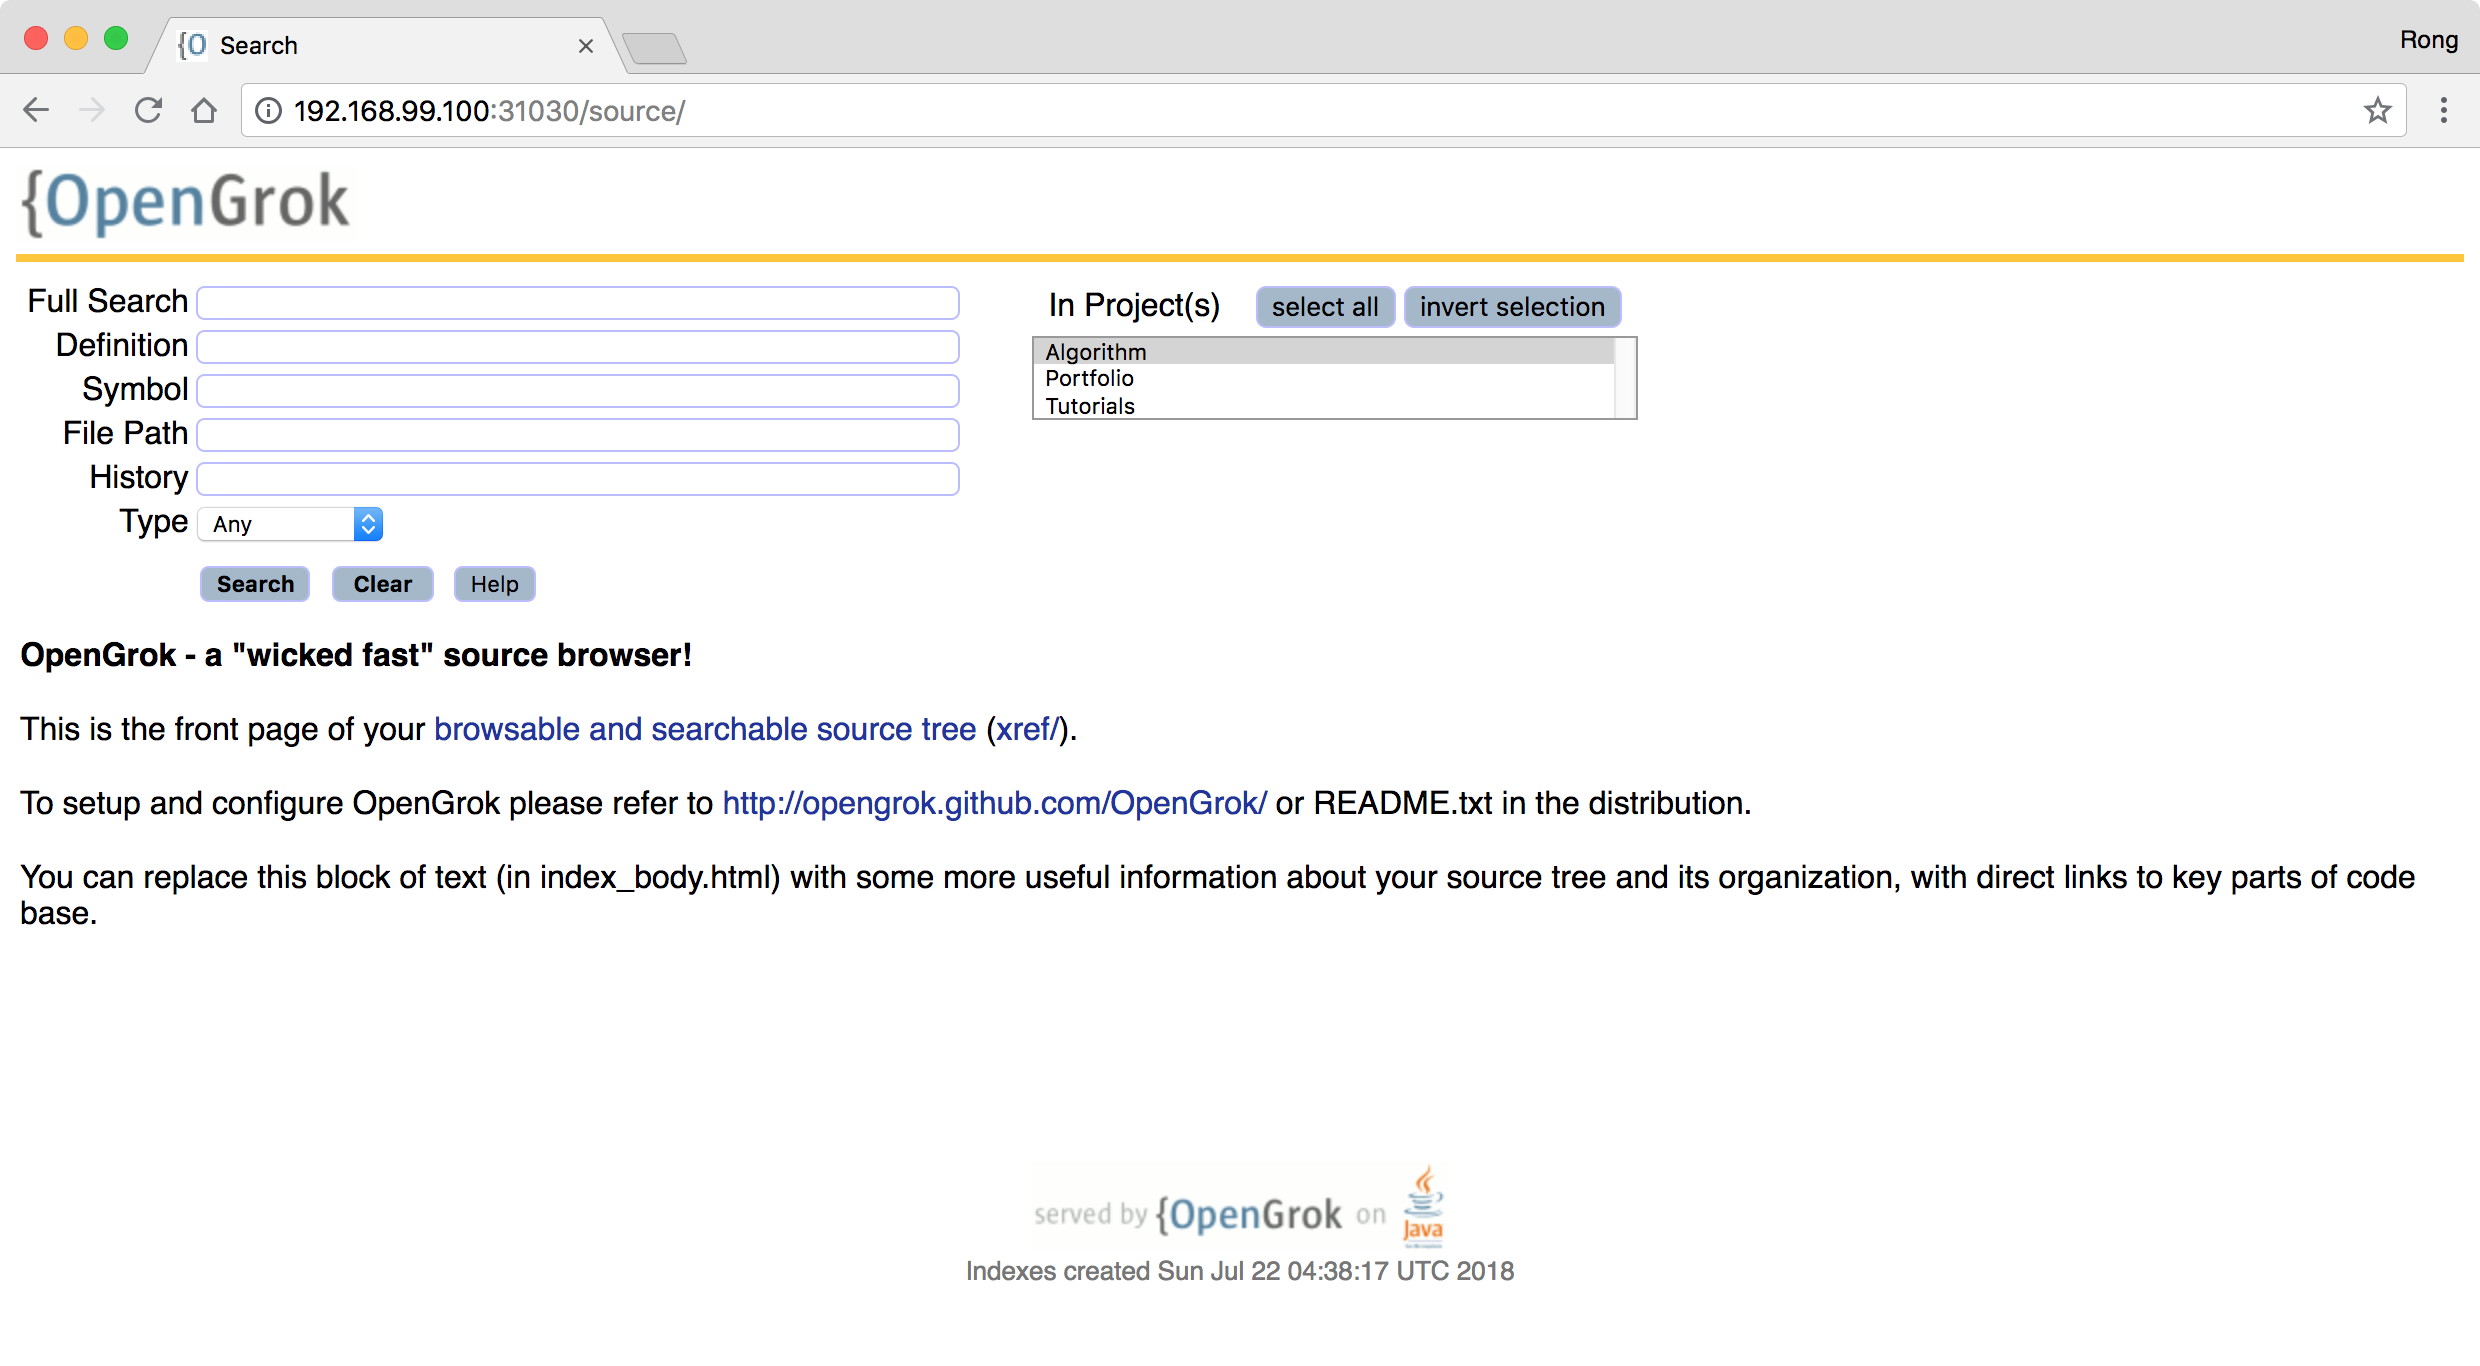Screen dimensions: 2480x1366
Task: Click the Search button
Action: click(x=255, y=584)
